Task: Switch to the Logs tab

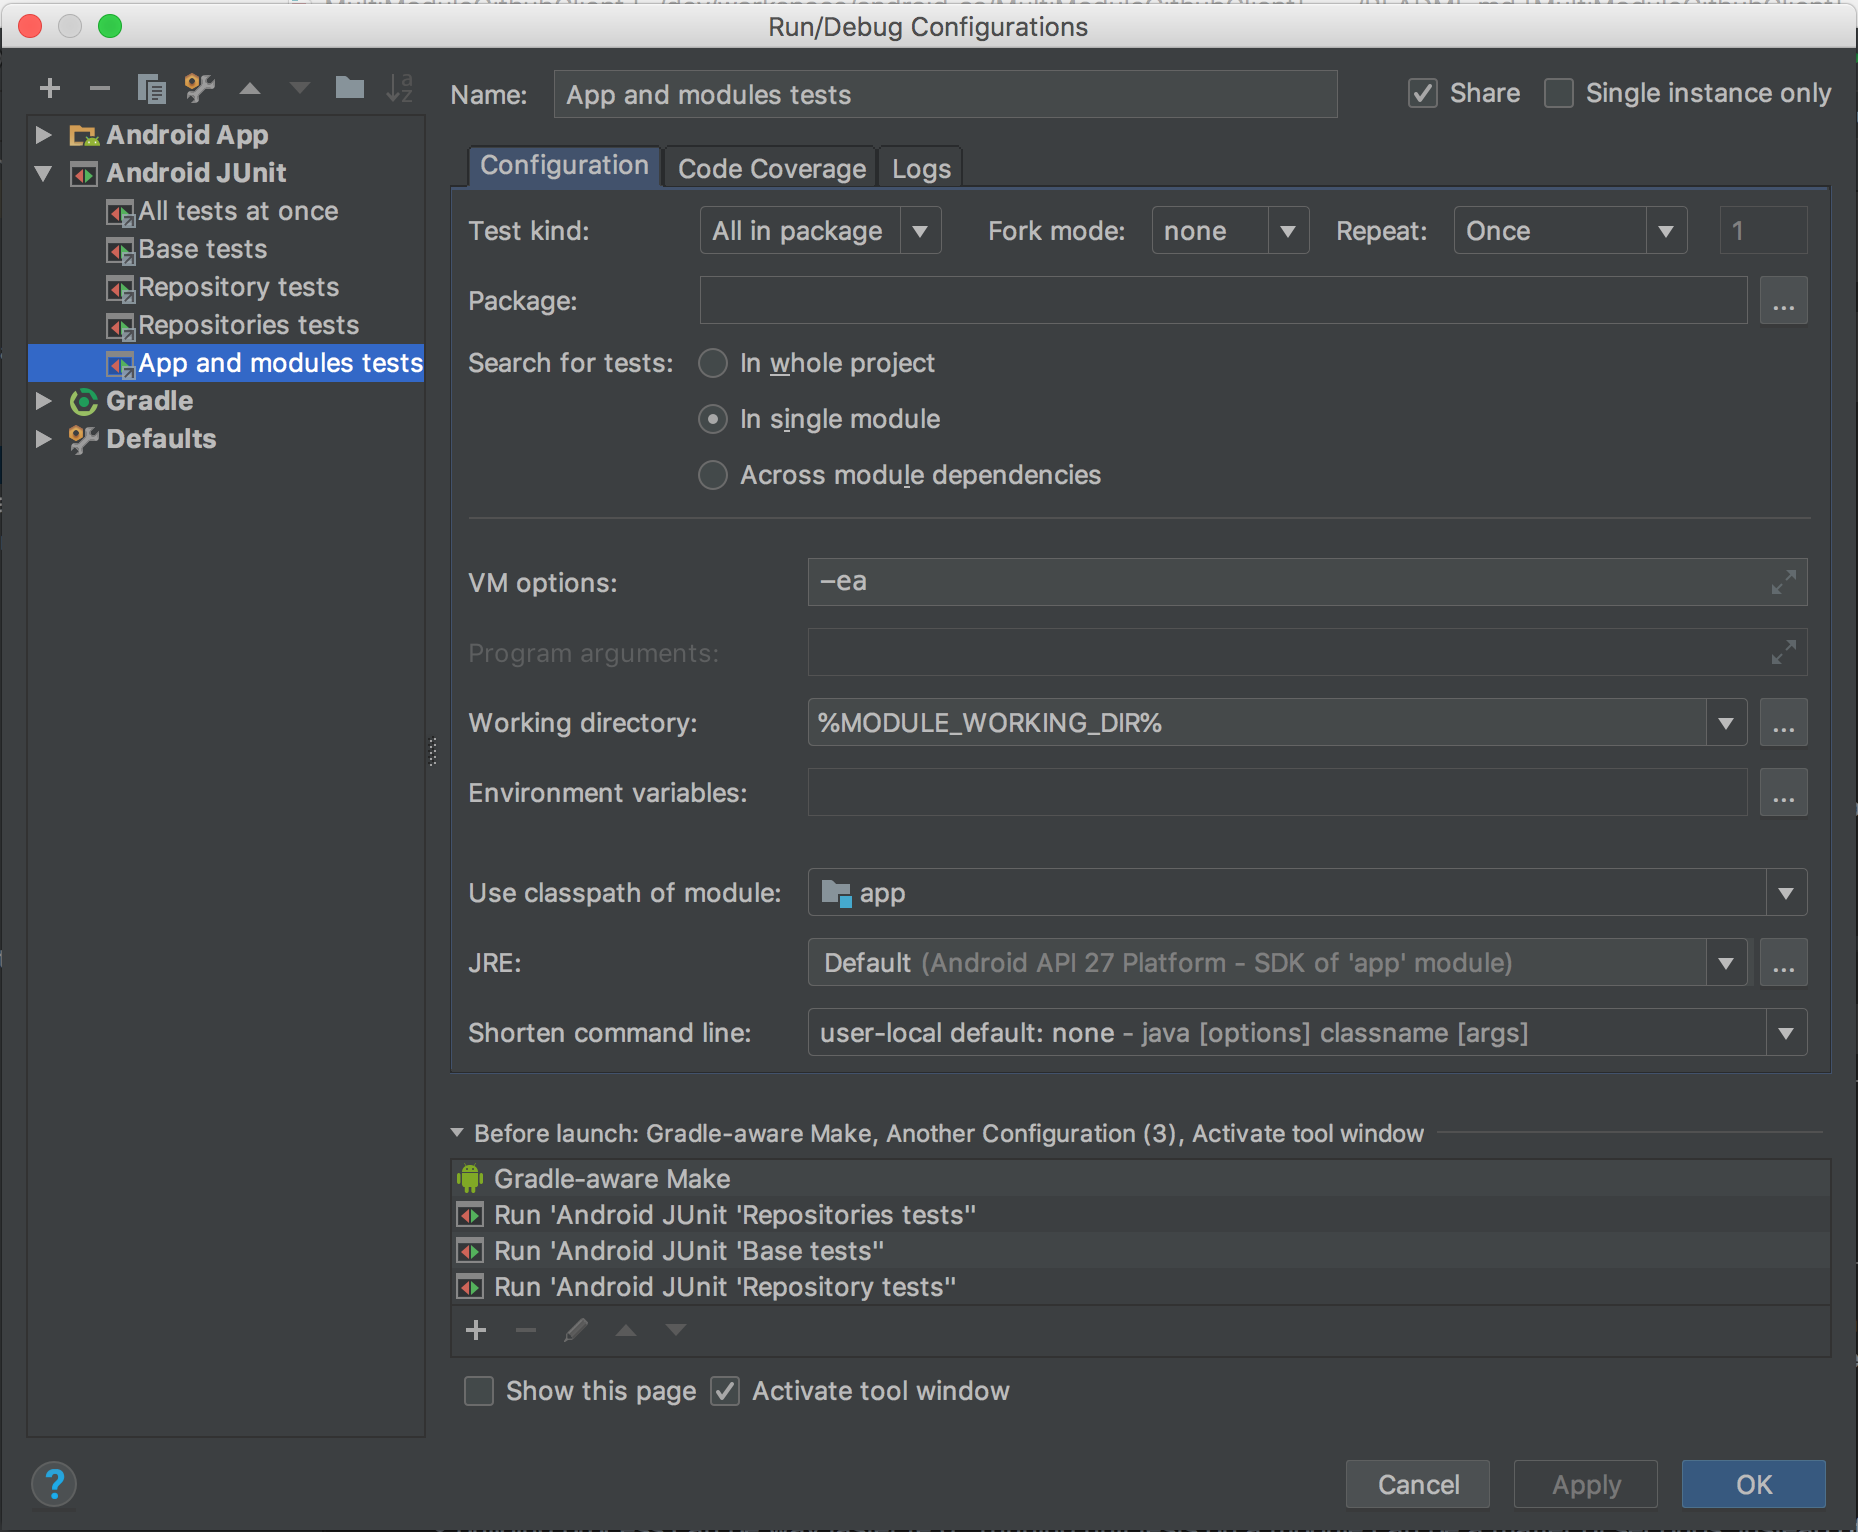Action: click(x=921, y=168)
